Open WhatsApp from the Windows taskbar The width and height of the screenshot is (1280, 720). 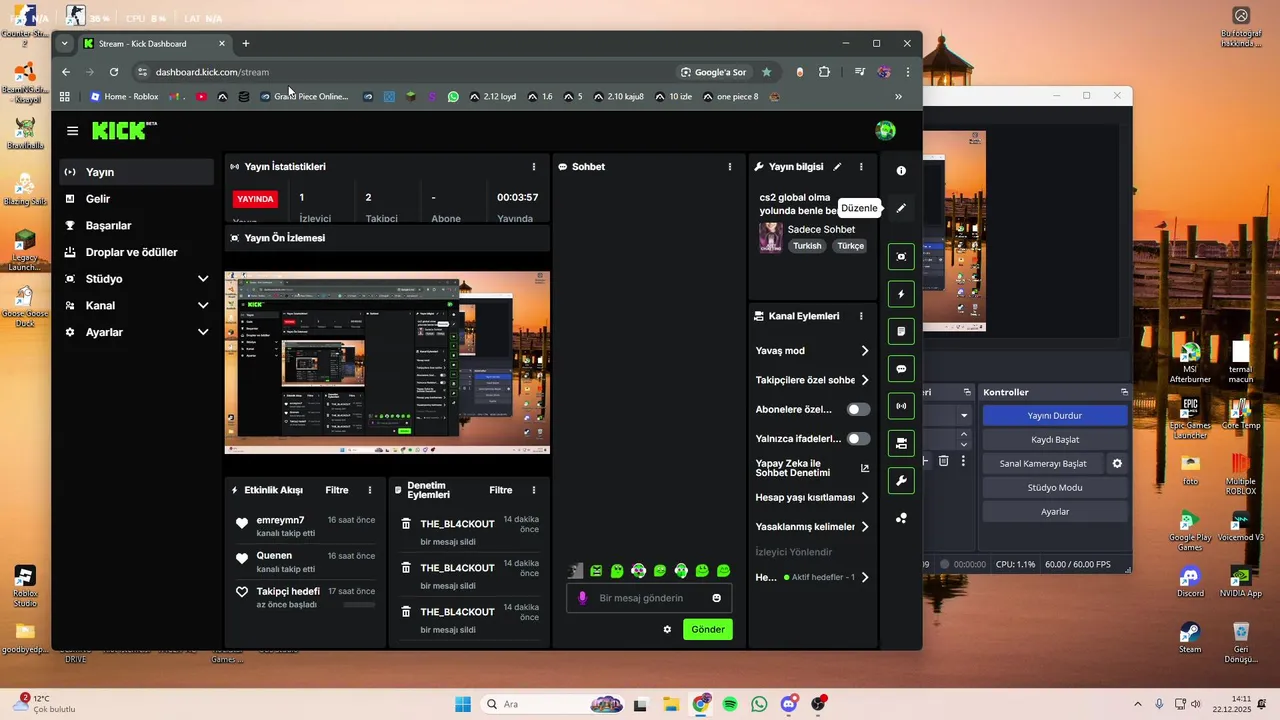(x=759, y=704)
